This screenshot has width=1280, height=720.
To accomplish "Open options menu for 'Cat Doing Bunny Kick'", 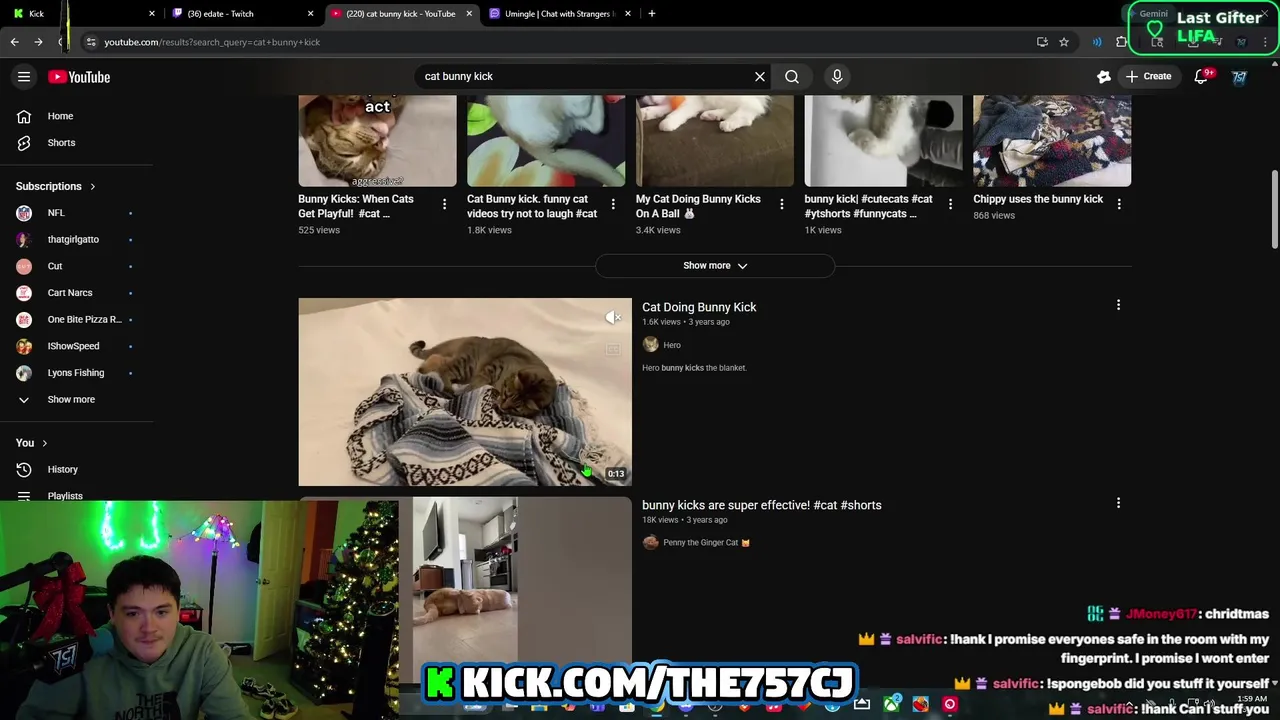I will tap(1119, 306).
